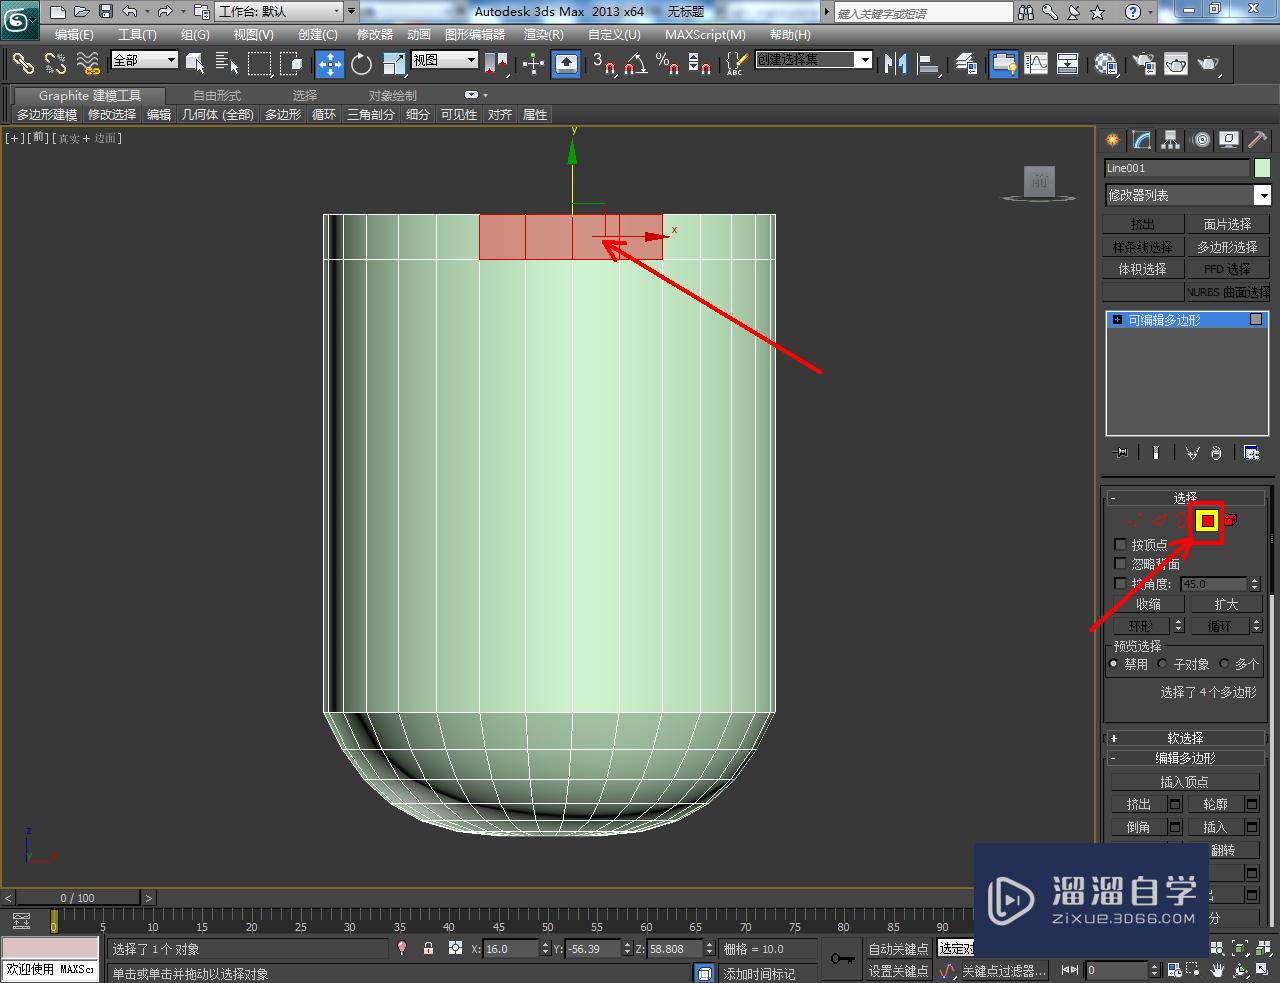Open the 创建选择集 dropdown
Image resolution: width=1280 pixels, height=983 pixels.
(x=813, y=60)
